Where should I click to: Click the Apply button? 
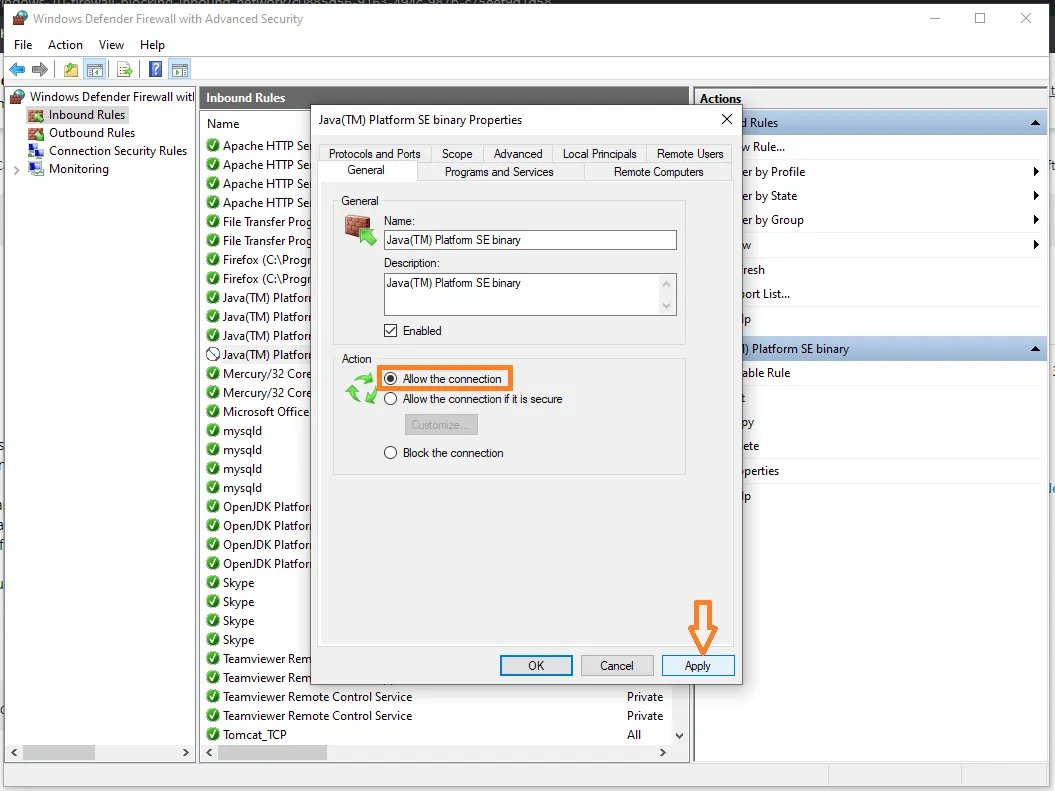(x=698, y=666)
